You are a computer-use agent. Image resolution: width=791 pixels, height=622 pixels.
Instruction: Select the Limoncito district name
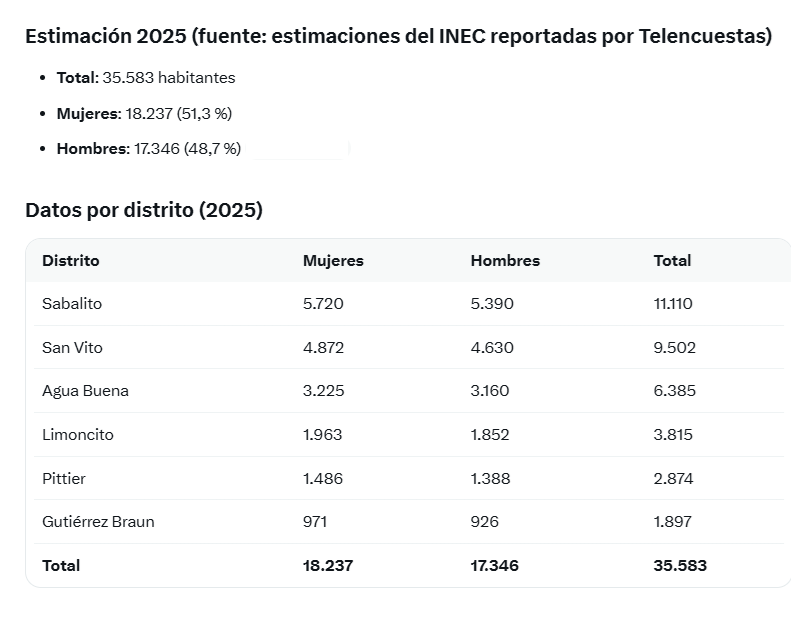click(78, 435)
